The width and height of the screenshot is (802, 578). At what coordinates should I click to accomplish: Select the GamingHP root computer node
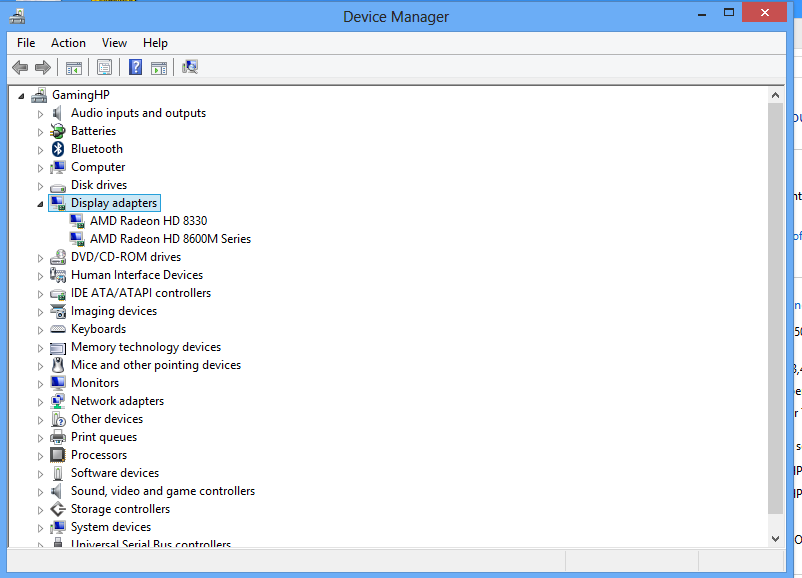[x=80, y=95]
